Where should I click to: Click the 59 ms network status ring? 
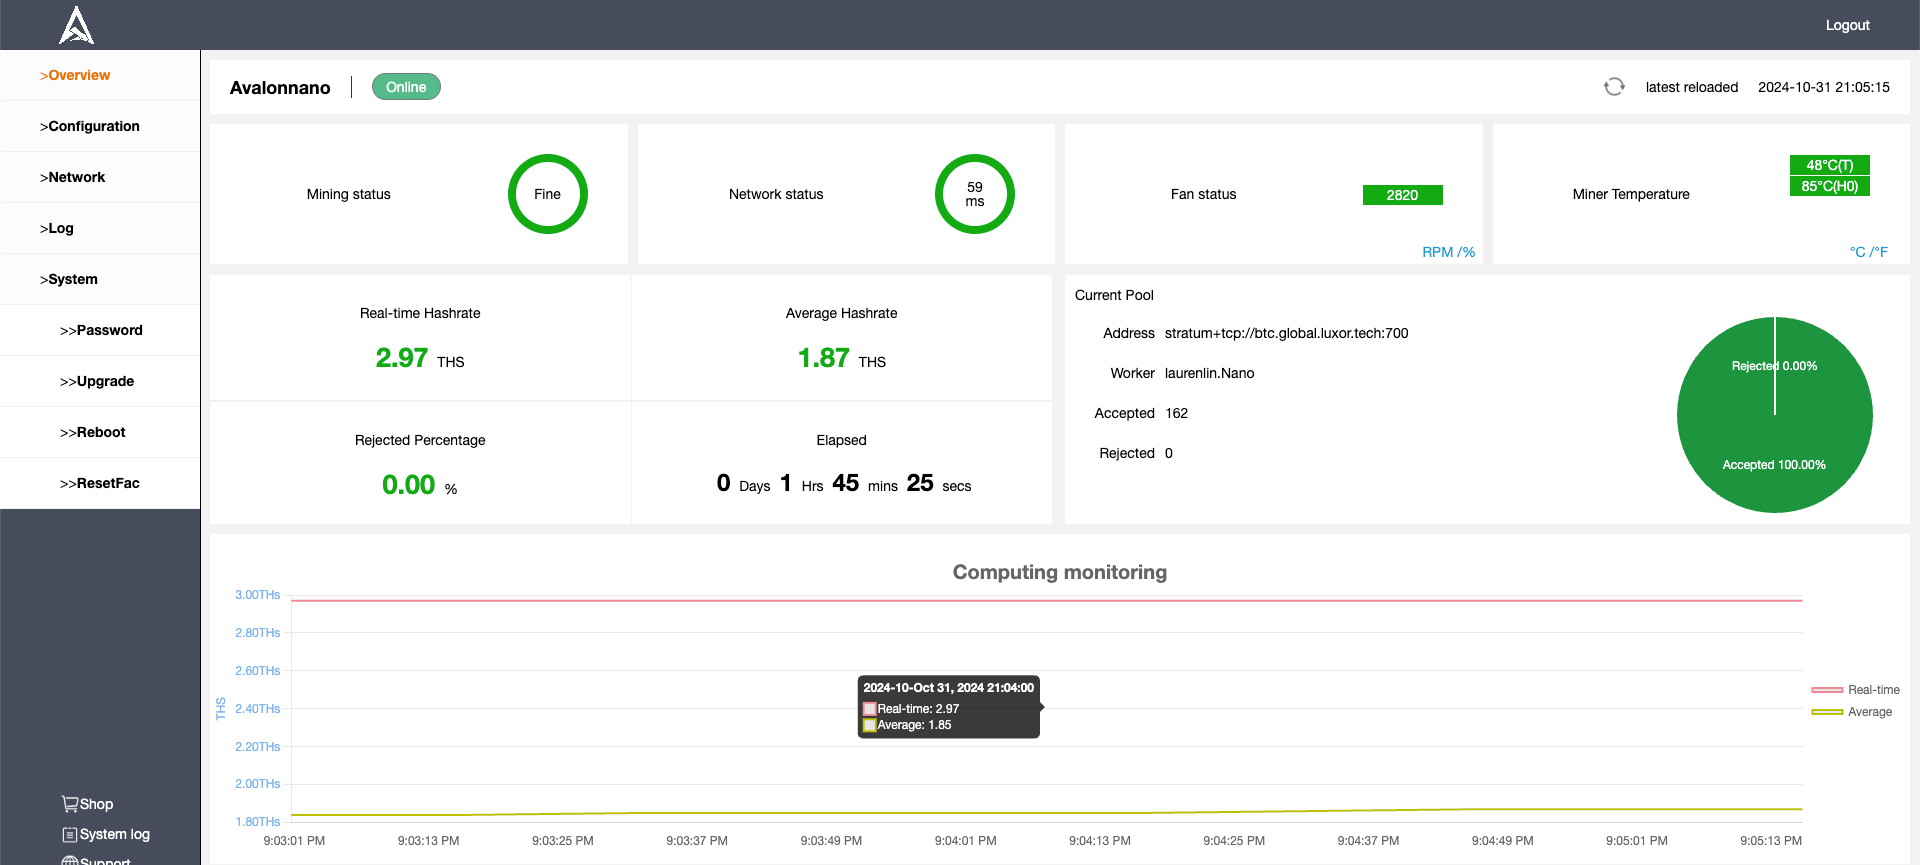tap(975, 194)
